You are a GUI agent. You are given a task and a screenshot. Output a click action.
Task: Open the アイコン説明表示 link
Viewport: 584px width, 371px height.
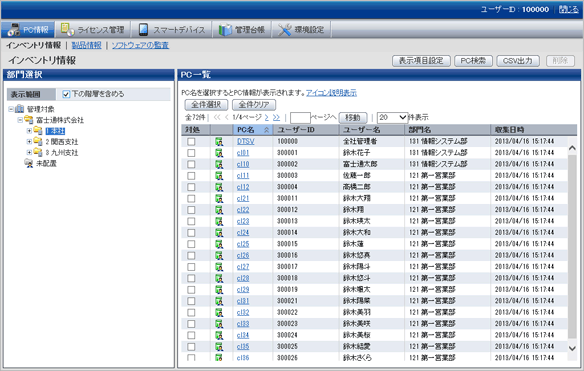tap(331, 93)
